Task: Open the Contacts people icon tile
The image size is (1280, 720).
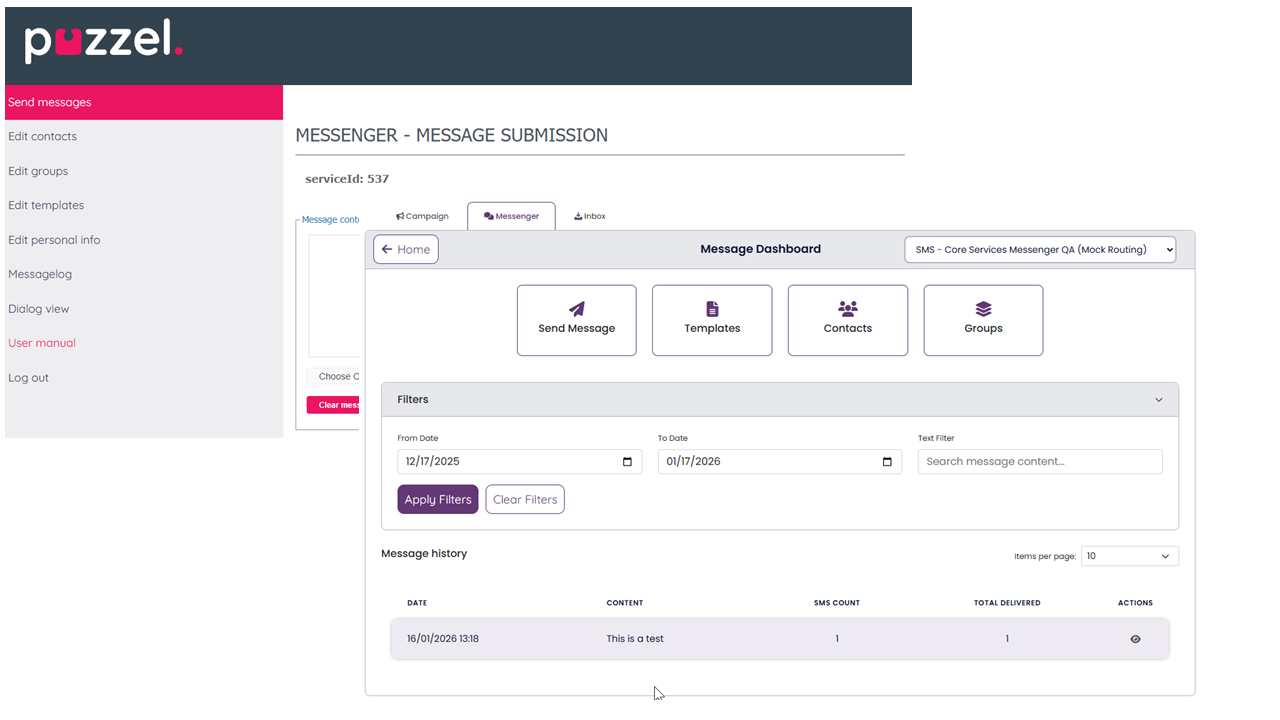Action: click(848, 310)
